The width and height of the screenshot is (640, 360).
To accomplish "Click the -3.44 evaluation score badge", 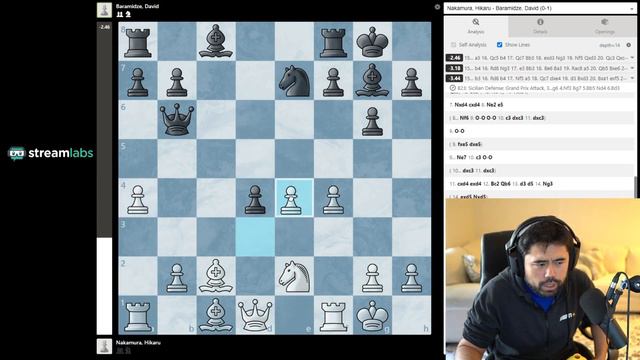I will (454, 78).
